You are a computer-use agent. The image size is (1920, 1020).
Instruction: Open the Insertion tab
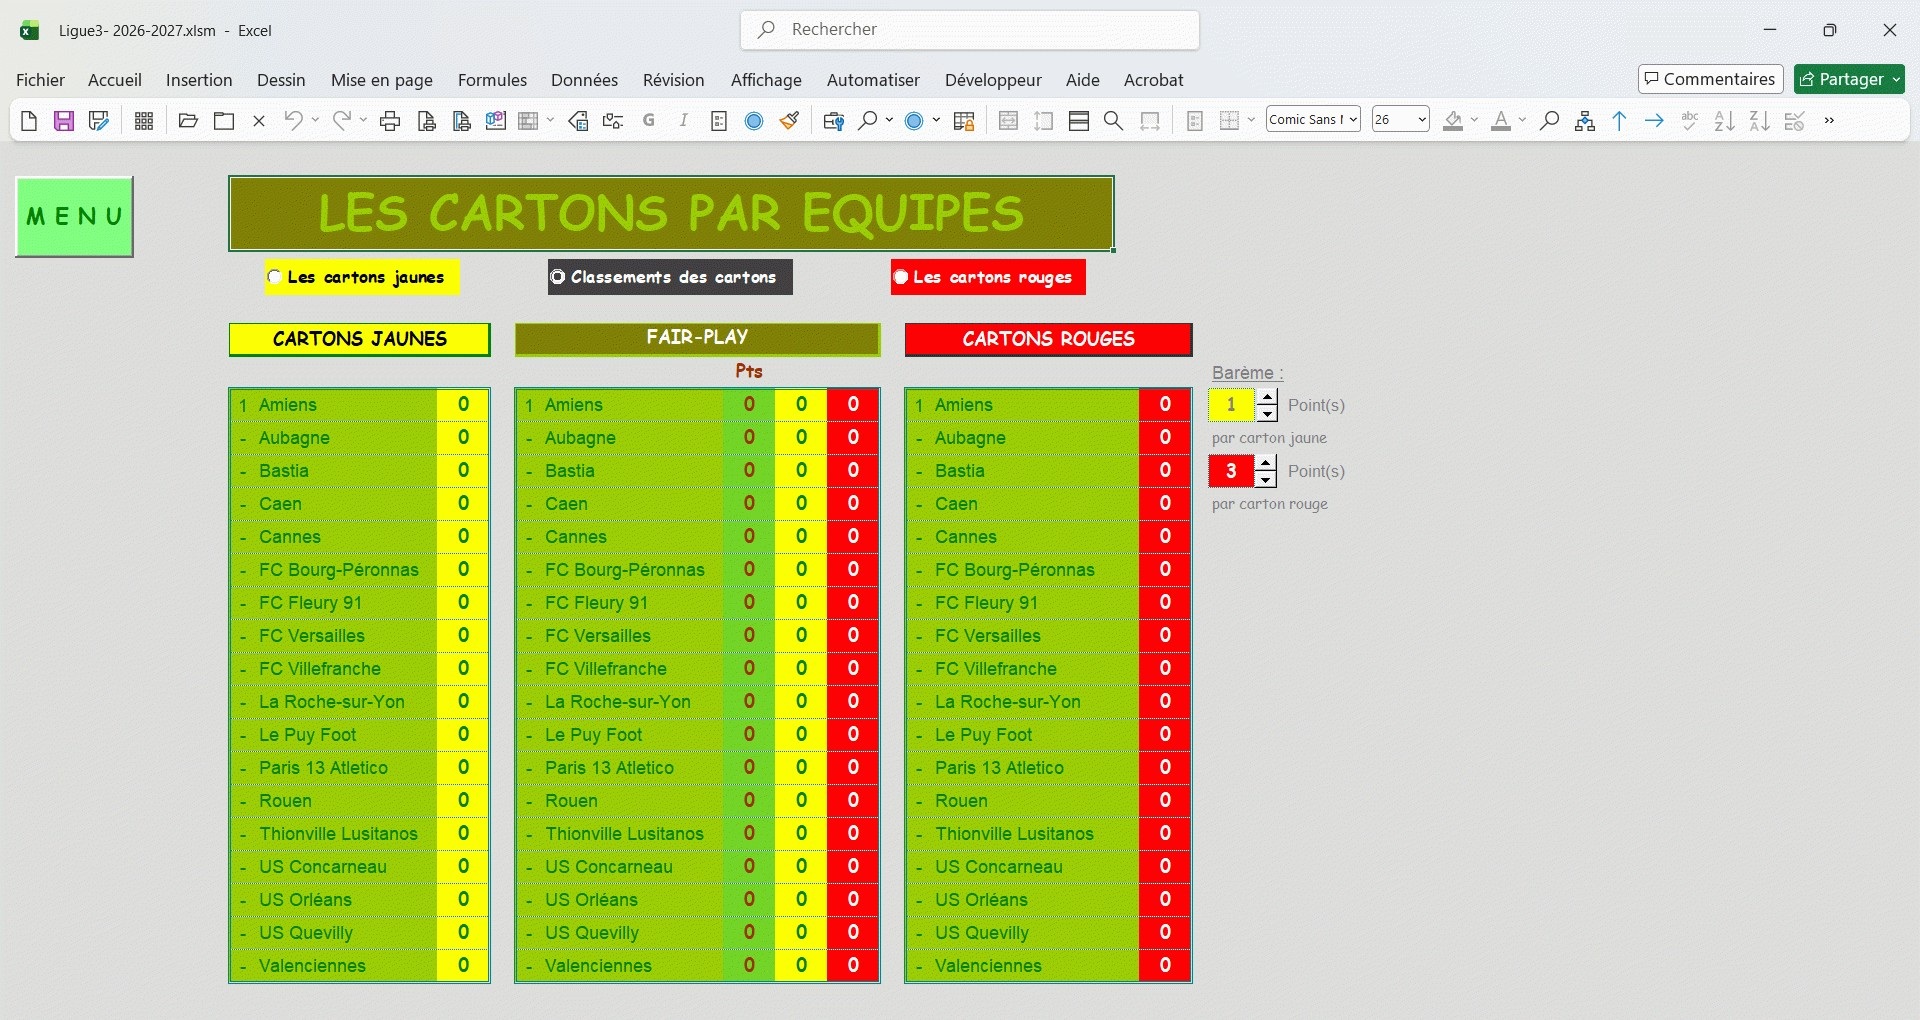(x=199, y=80)
